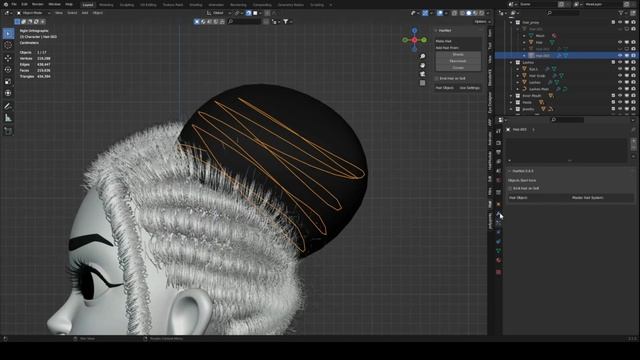Screen dimensions: 640x360
Task: Click the Sheets button in HairNet panel
Action: coord(458,54)
